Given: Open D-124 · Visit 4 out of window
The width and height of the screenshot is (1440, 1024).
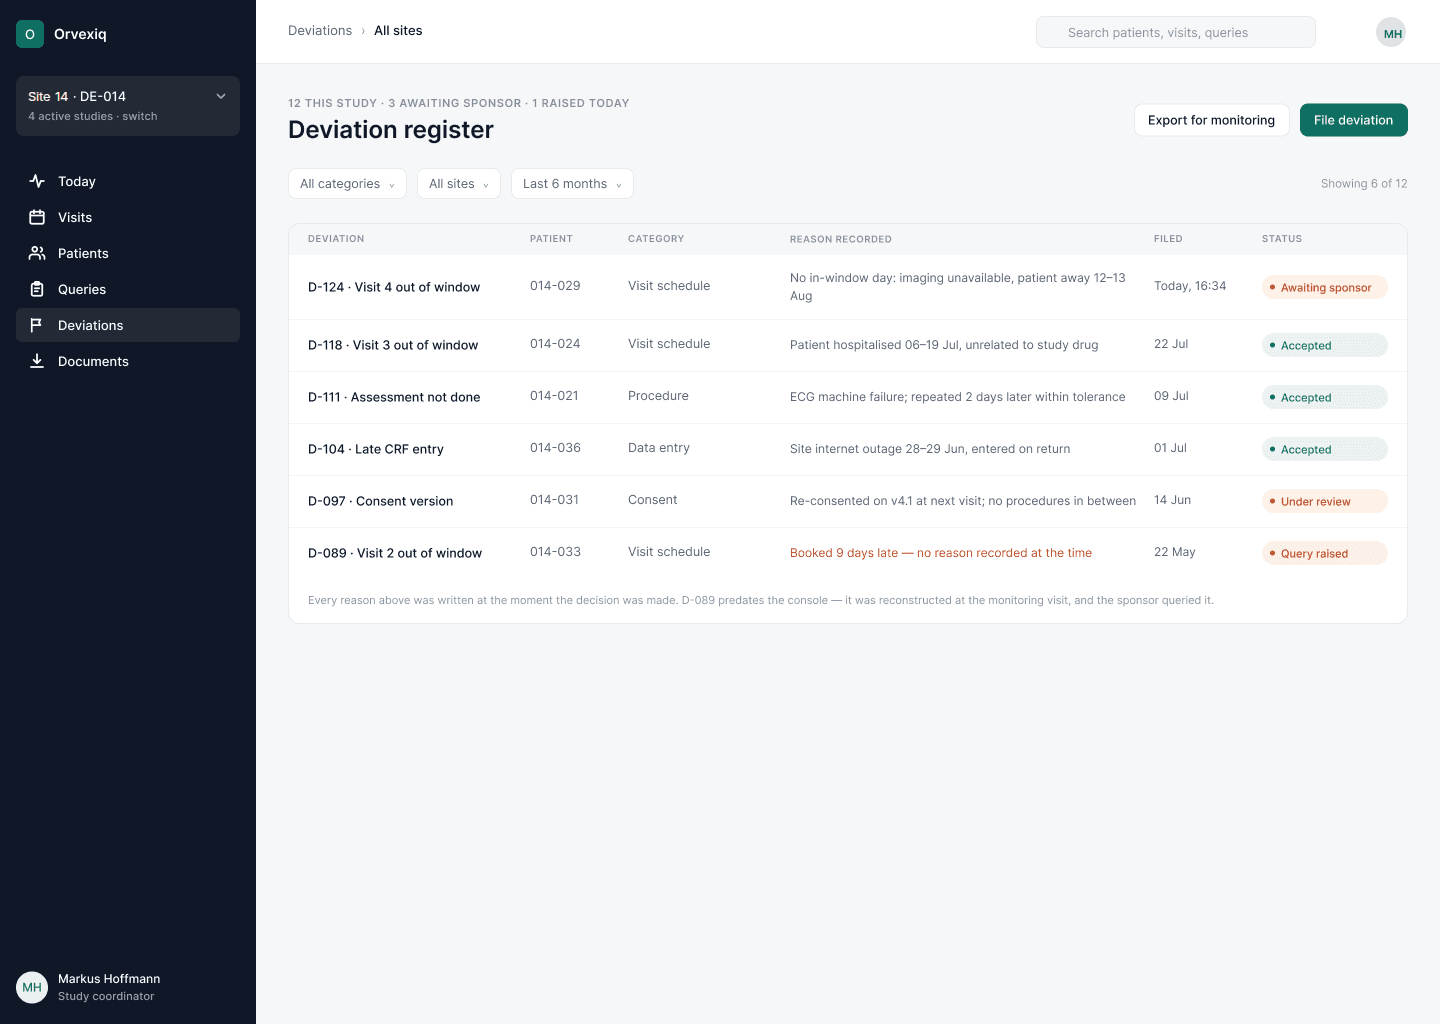Looking at the screenshot, I should pyautogui.click(x=394, y=287).
